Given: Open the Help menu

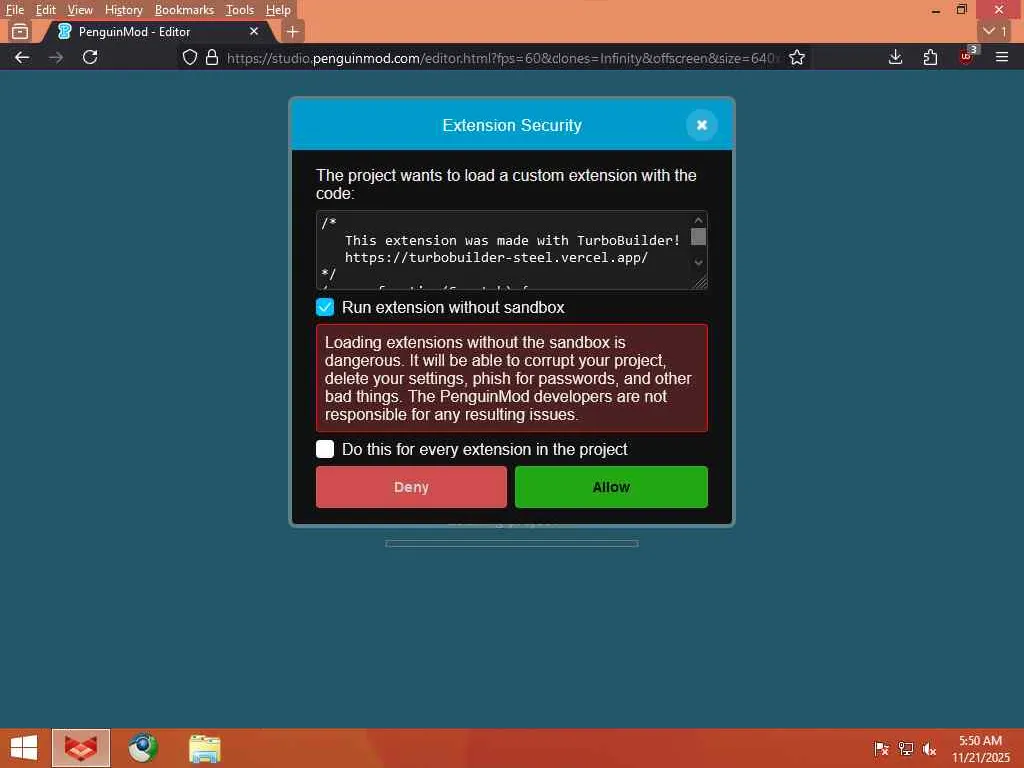Looking at the screenshot, I should click(278, 10).
